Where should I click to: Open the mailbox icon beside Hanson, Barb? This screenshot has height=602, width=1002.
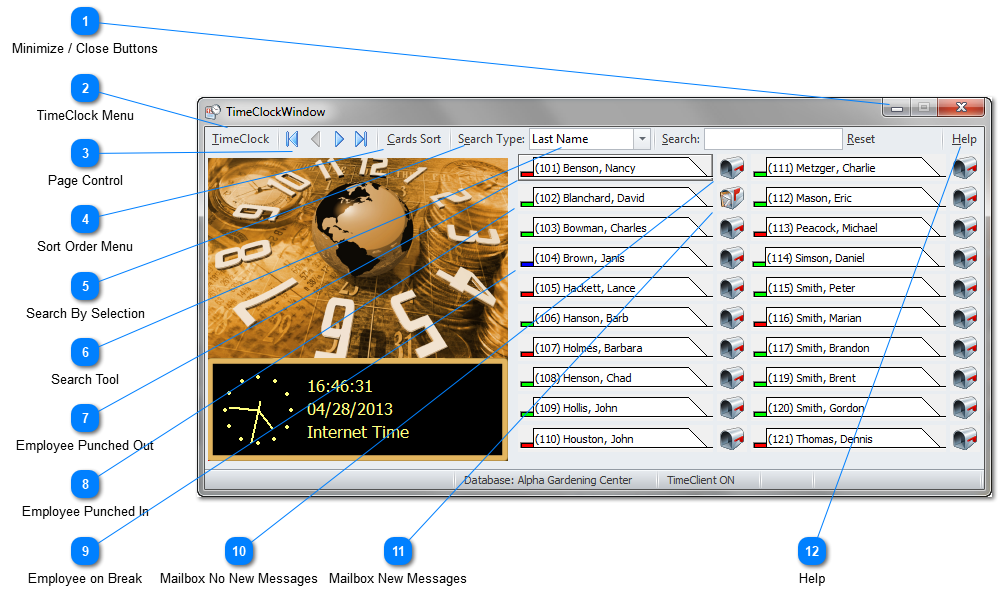(x=731, y=317)
